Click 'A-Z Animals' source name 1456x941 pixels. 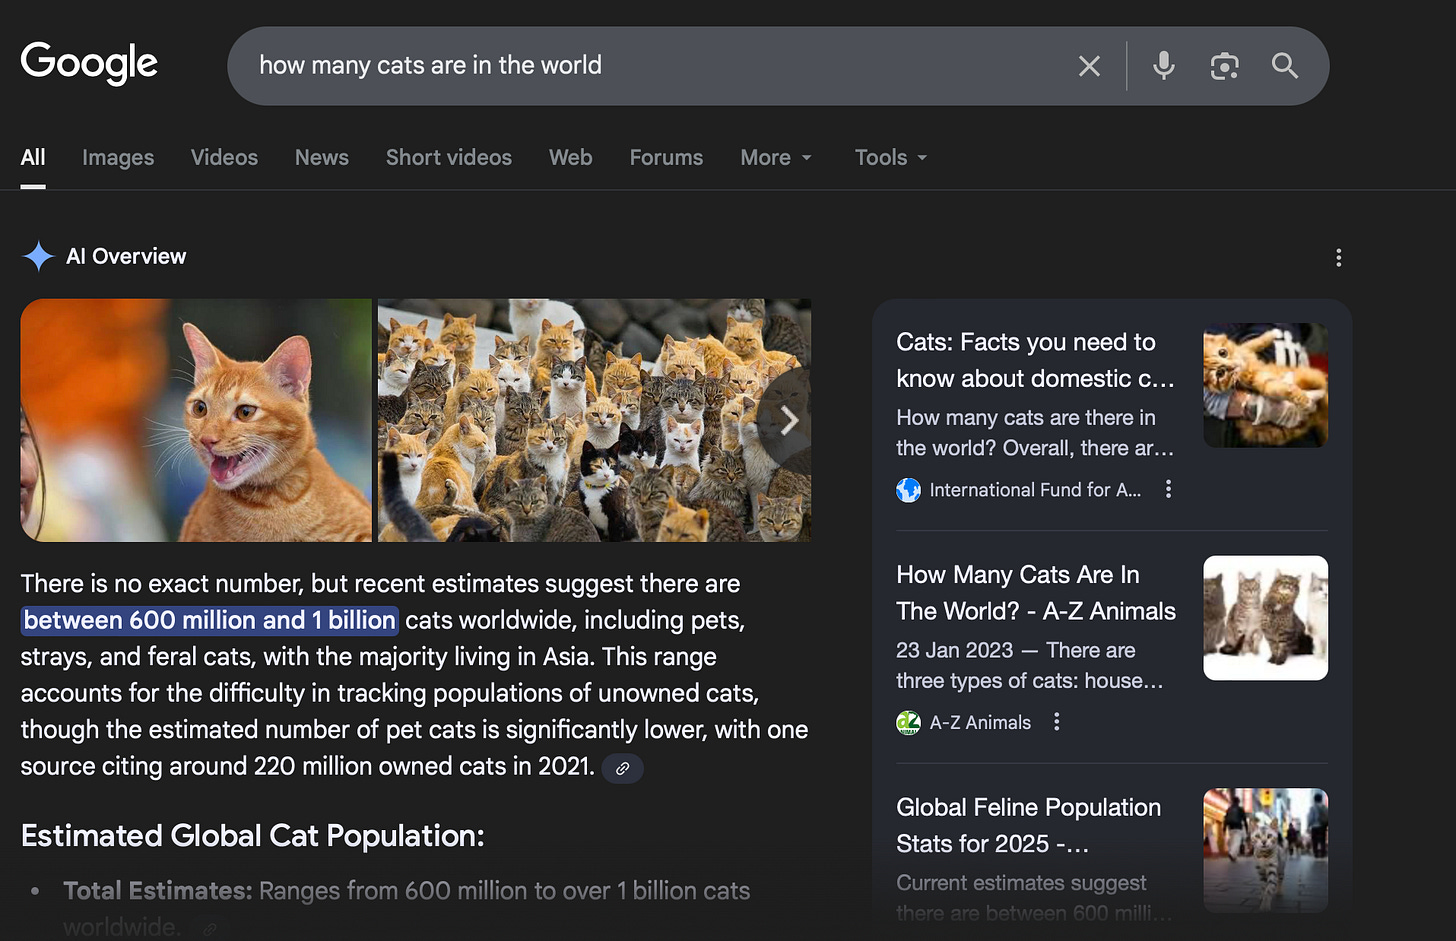pyautogui.click(x=980, y=722)
